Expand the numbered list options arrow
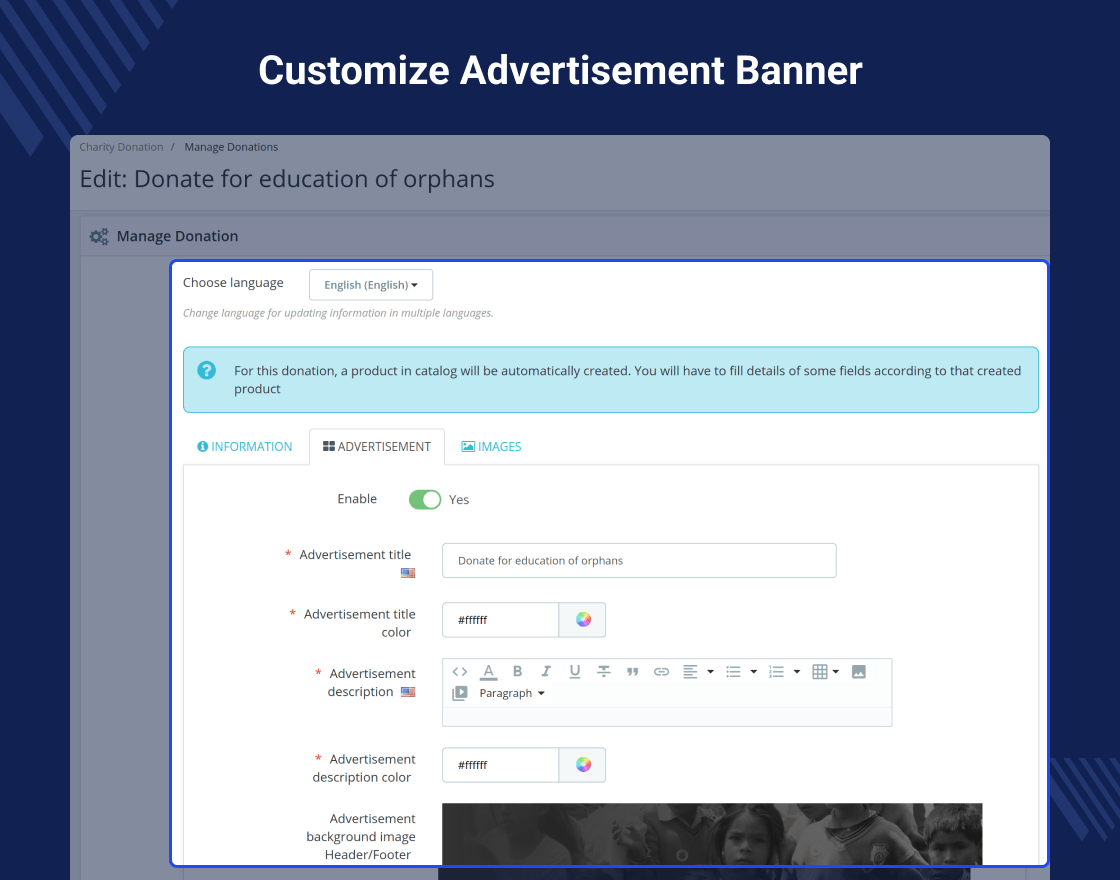1120x880 pixels. (796, 671)
